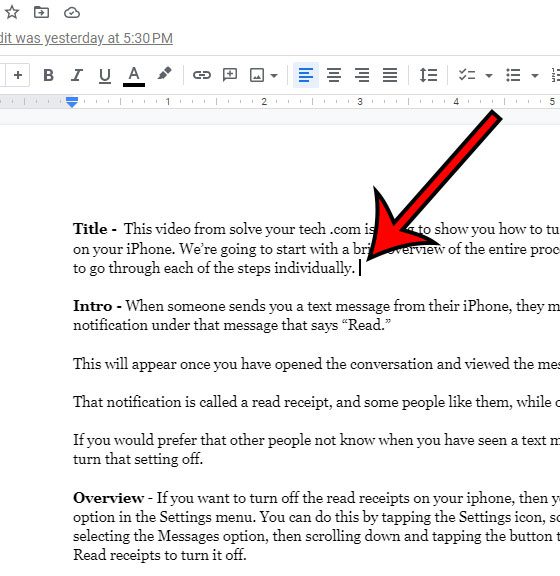The height and width of the screenshot is (576, 560).
Task: Insert an image
Action: pos(256,75)
